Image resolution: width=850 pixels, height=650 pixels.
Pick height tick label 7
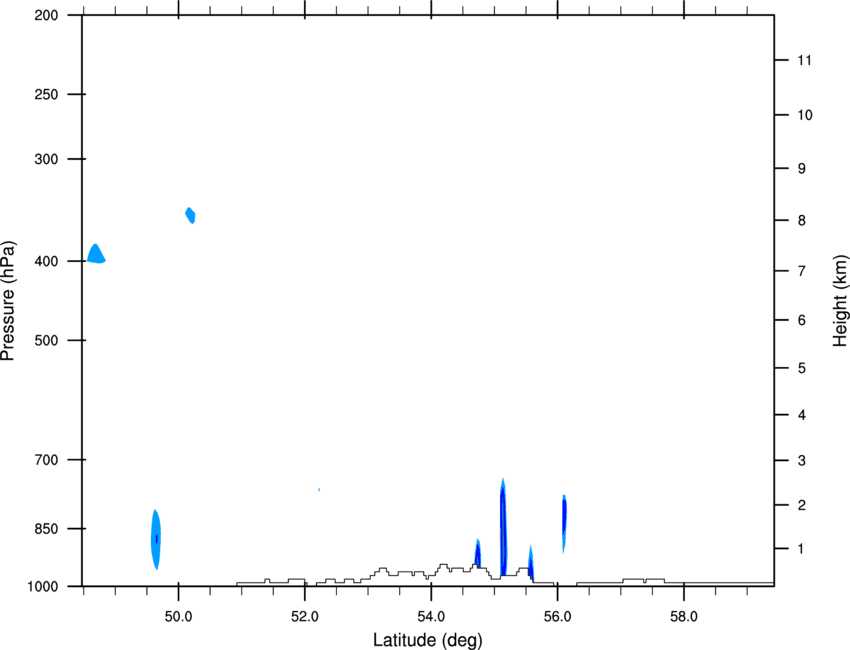801,271
